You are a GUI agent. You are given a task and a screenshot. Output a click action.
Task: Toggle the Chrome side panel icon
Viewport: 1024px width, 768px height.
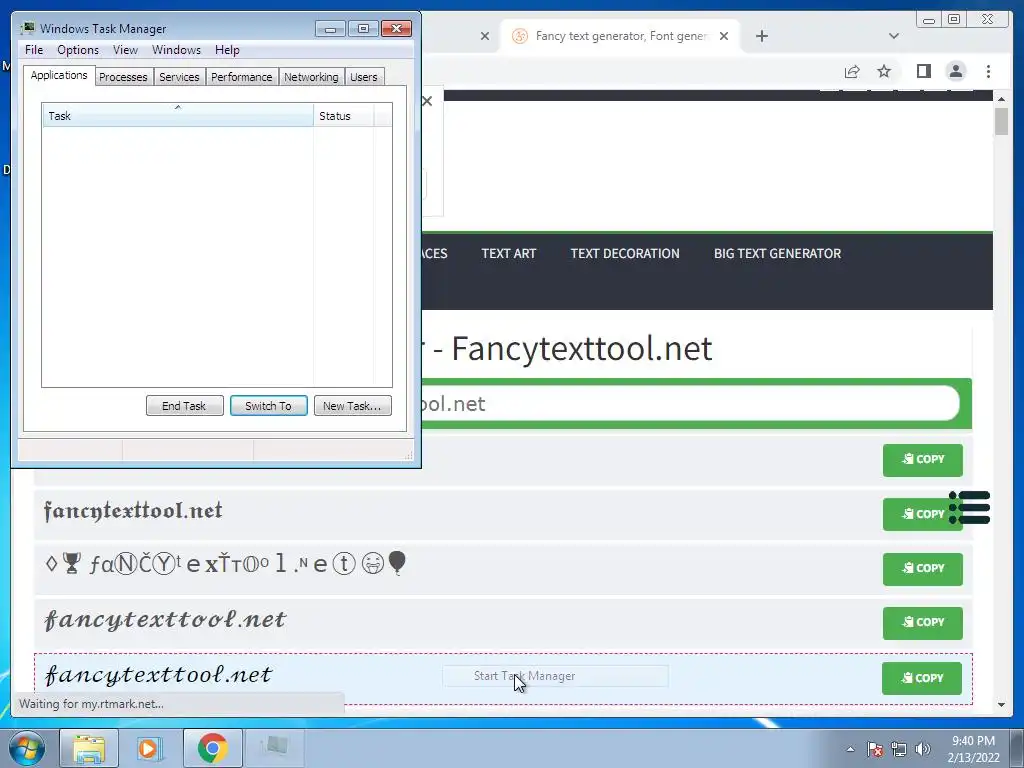click(x=923, y=71)
